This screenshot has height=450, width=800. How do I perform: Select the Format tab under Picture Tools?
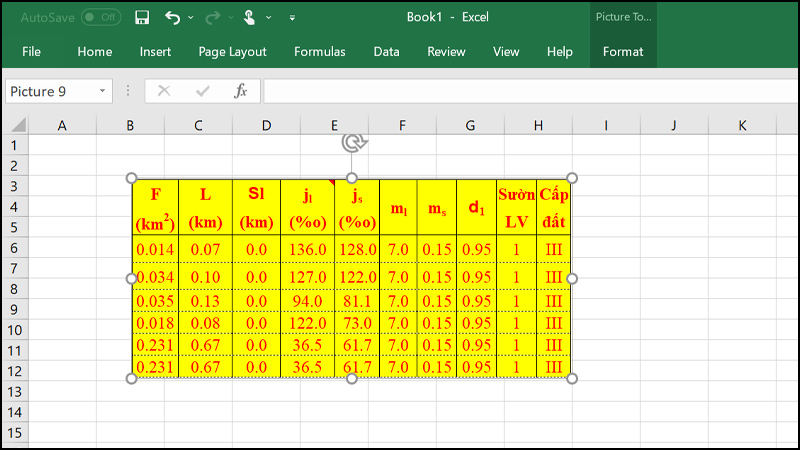click(x=623, y=51)
